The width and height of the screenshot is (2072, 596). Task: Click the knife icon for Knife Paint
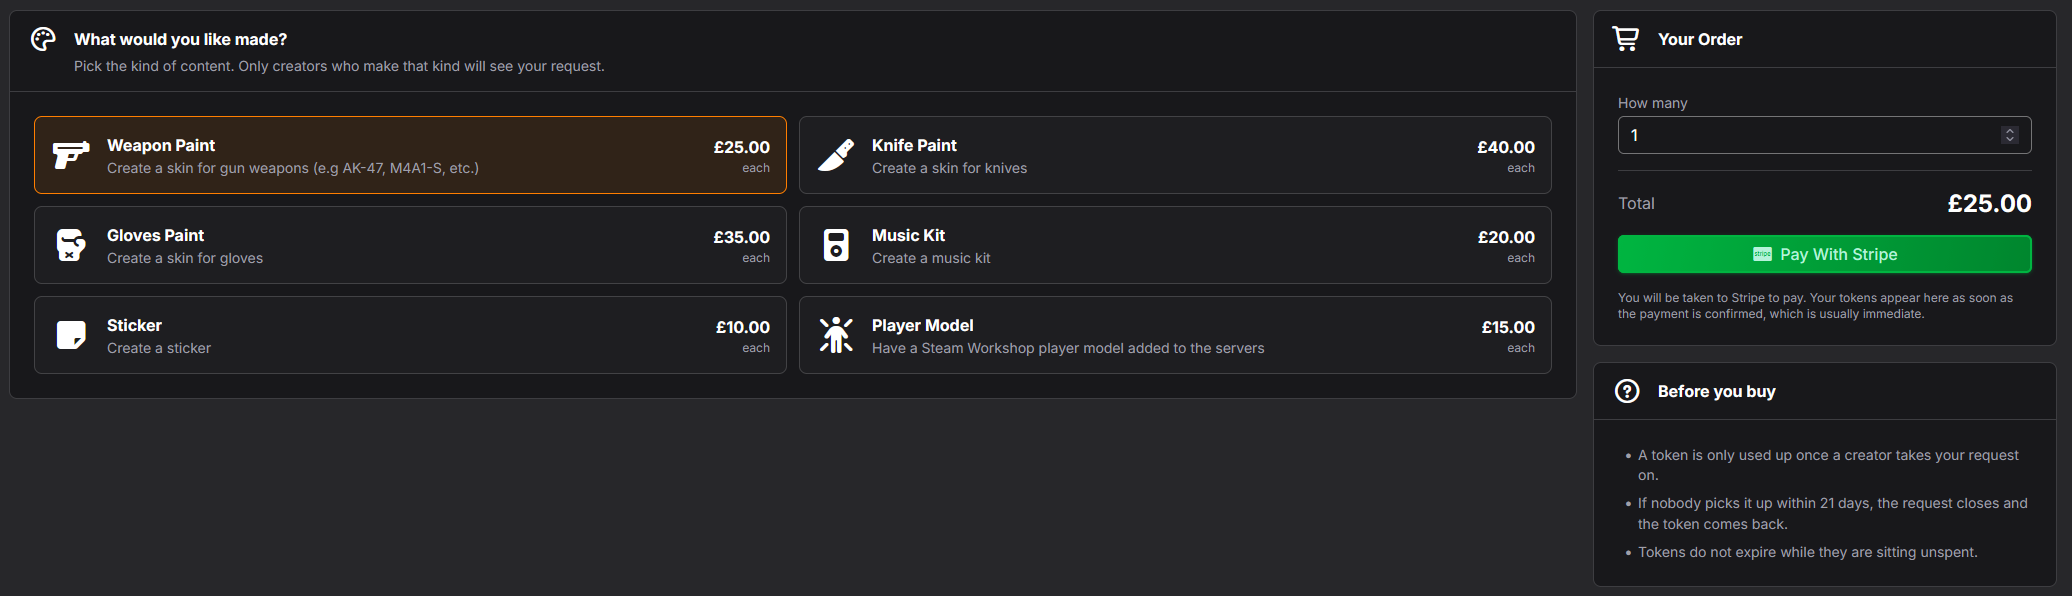836,155
